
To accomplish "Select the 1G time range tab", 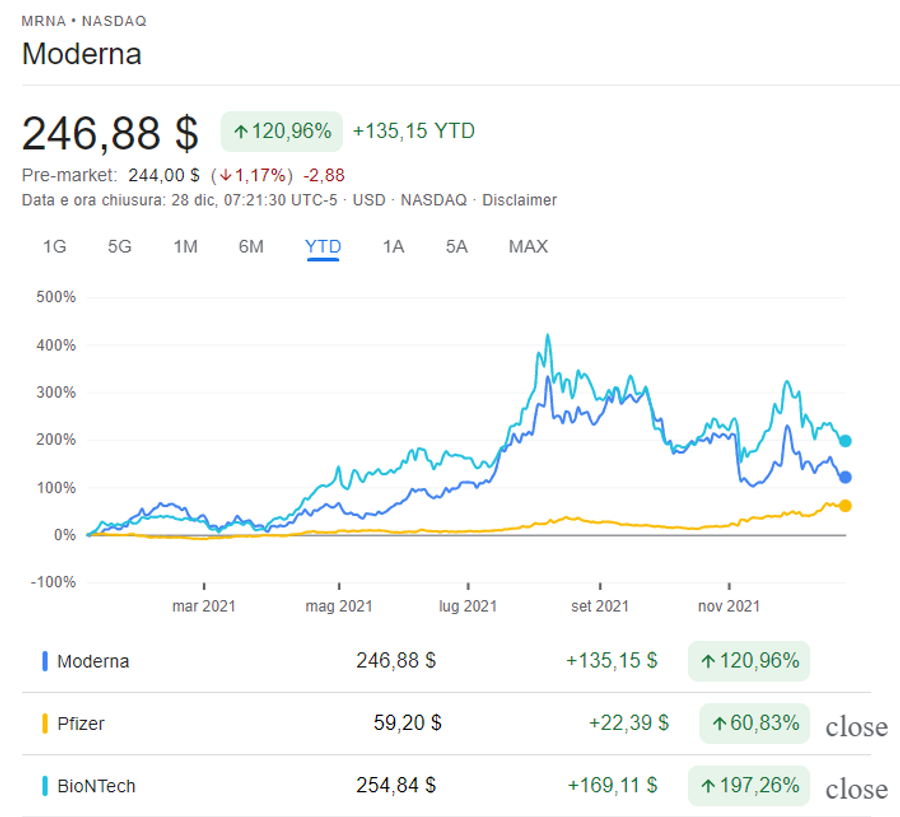I will [55, 247].
